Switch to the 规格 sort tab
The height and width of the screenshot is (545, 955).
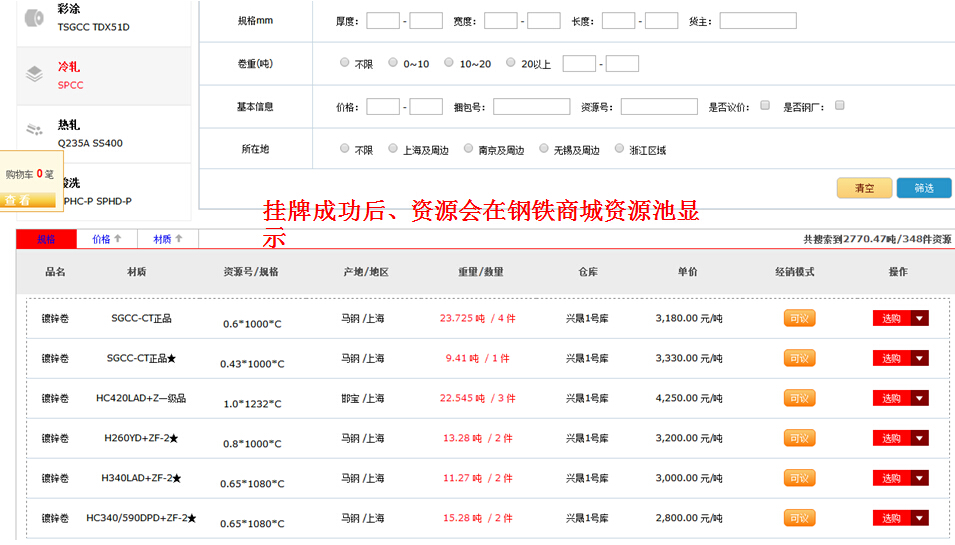point(46,239)
